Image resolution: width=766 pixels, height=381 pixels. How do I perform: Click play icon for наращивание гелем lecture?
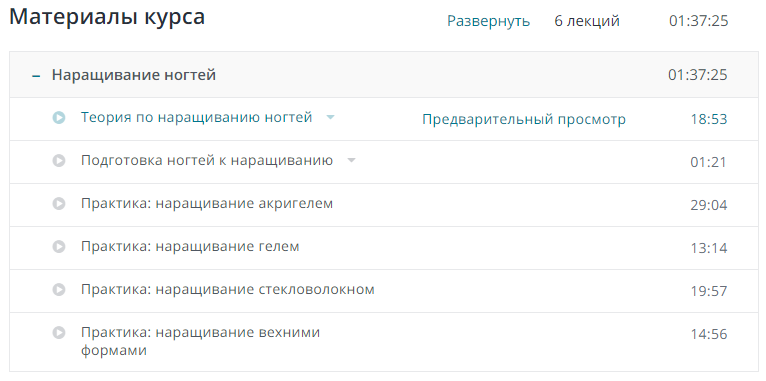coord(59,246)
